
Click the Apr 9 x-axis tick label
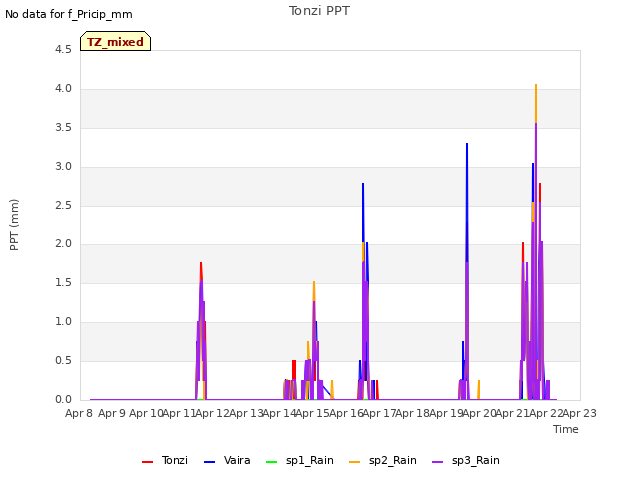pyautogui.click(x=112, y=413)
